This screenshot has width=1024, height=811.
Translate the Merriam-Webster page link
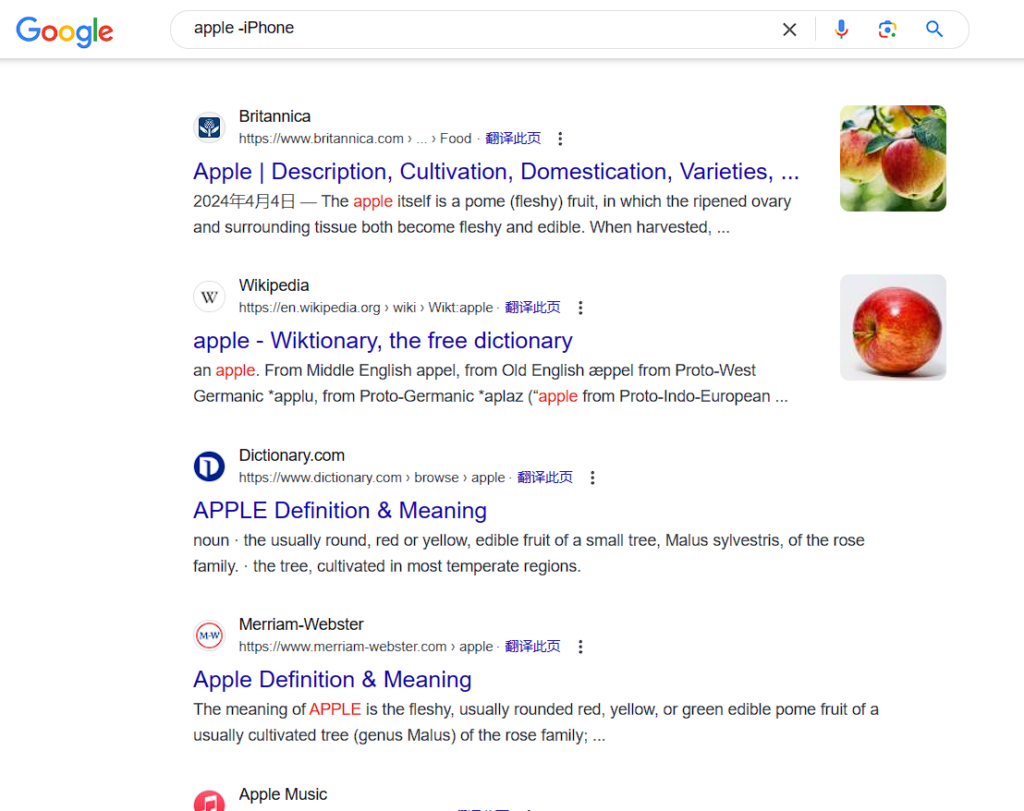tap(532, 646)
